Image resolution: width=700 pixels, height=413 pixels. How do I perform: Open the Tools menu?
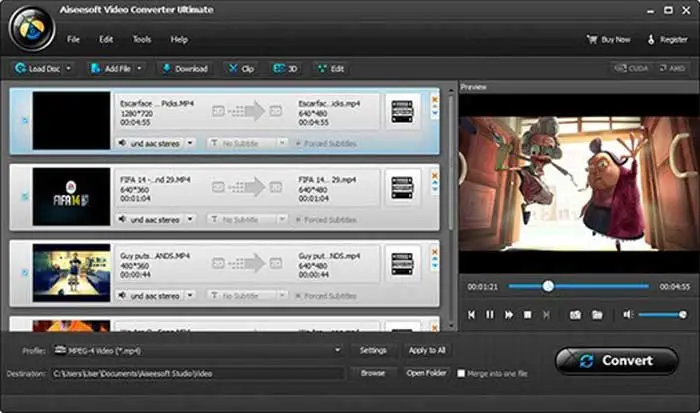tap(141, 39)
